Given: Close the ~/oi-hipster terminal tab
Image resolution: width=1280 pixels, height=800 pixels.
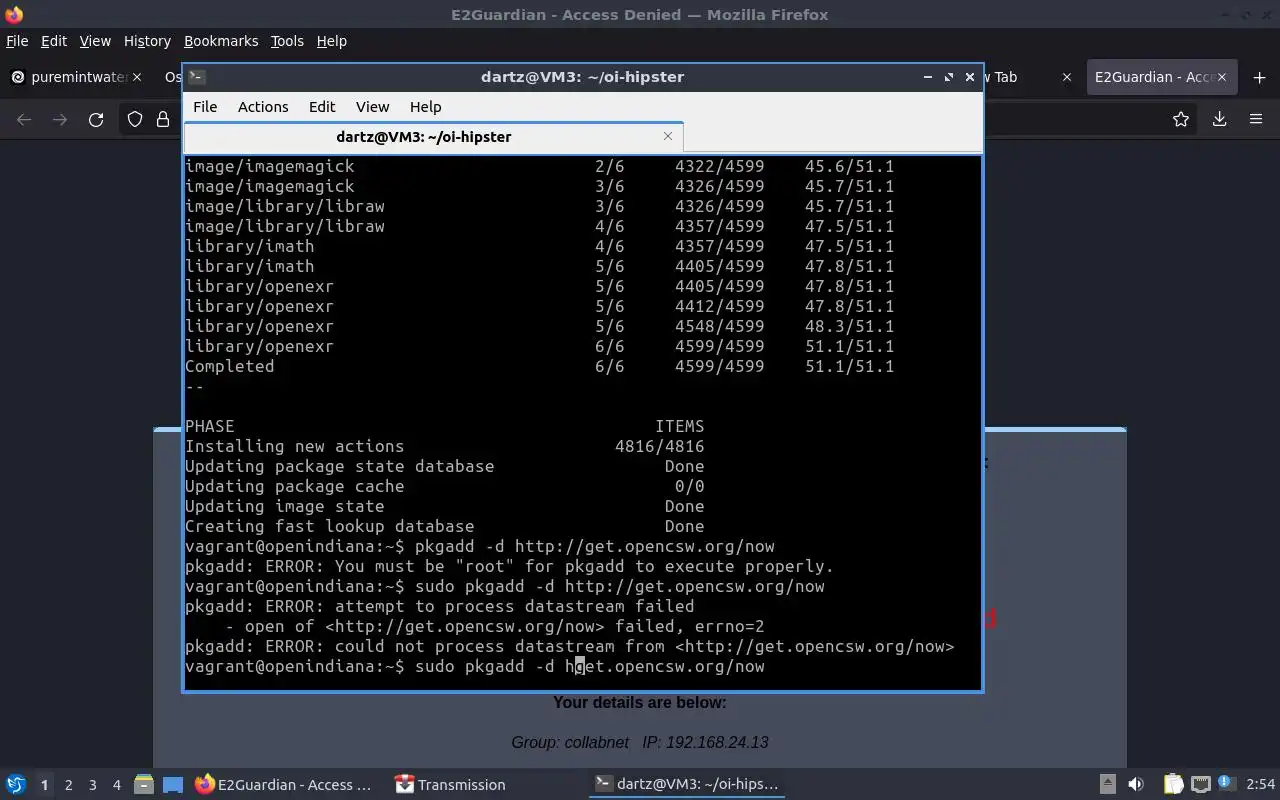Looking at the screenshot, I should (x=668, y=136).
